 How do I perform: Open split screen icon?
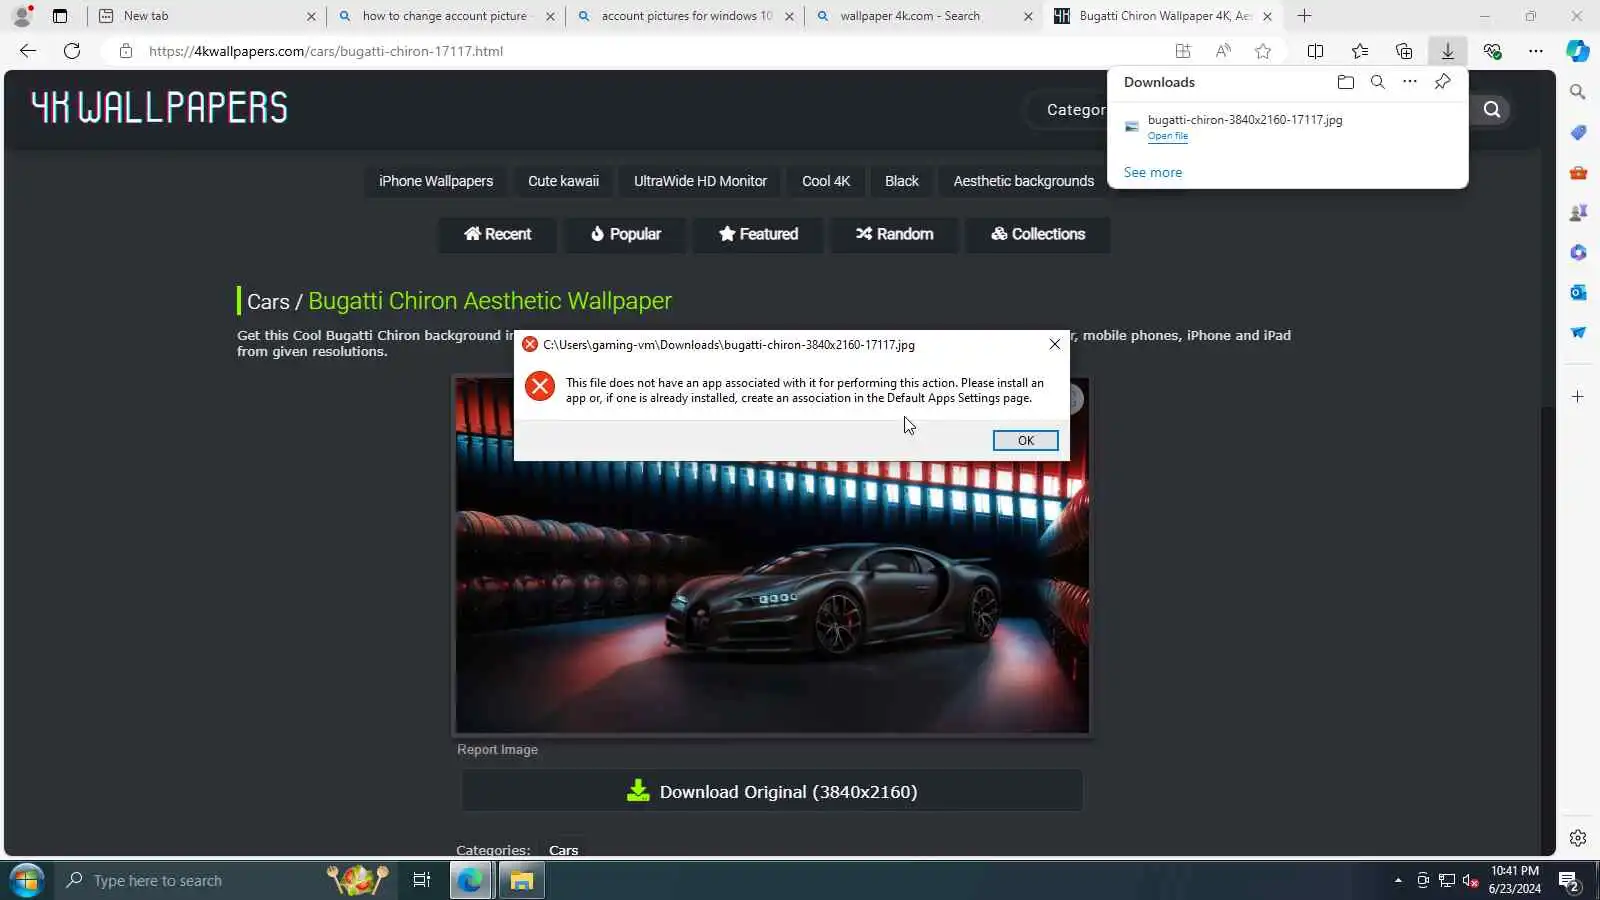pyautogui.click(x=1316, y=51)
